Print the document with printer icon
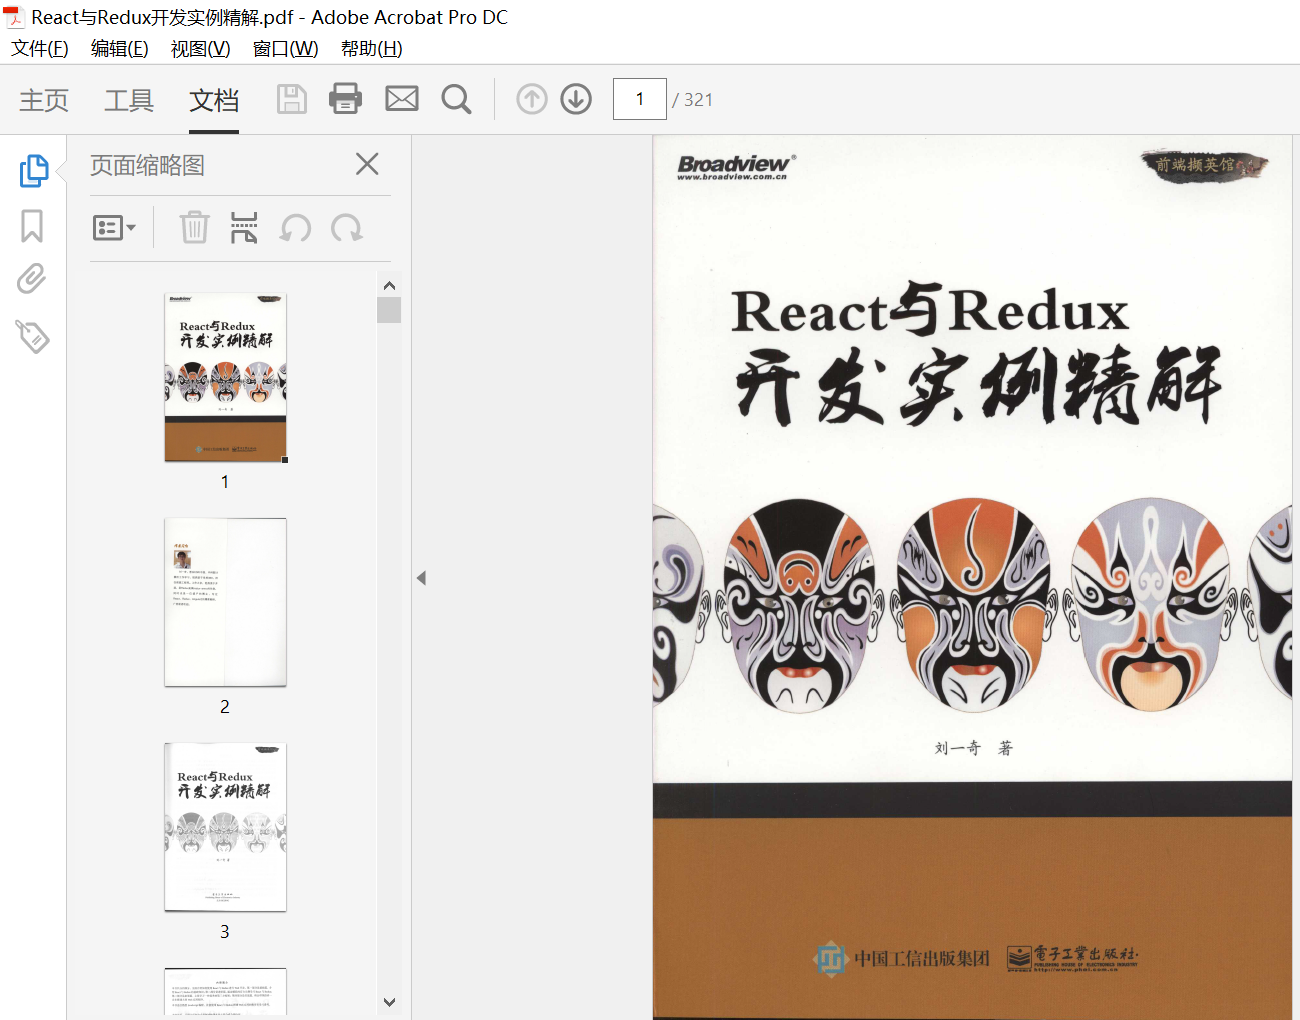1300x1020 pixels. (x=345, y=99)
